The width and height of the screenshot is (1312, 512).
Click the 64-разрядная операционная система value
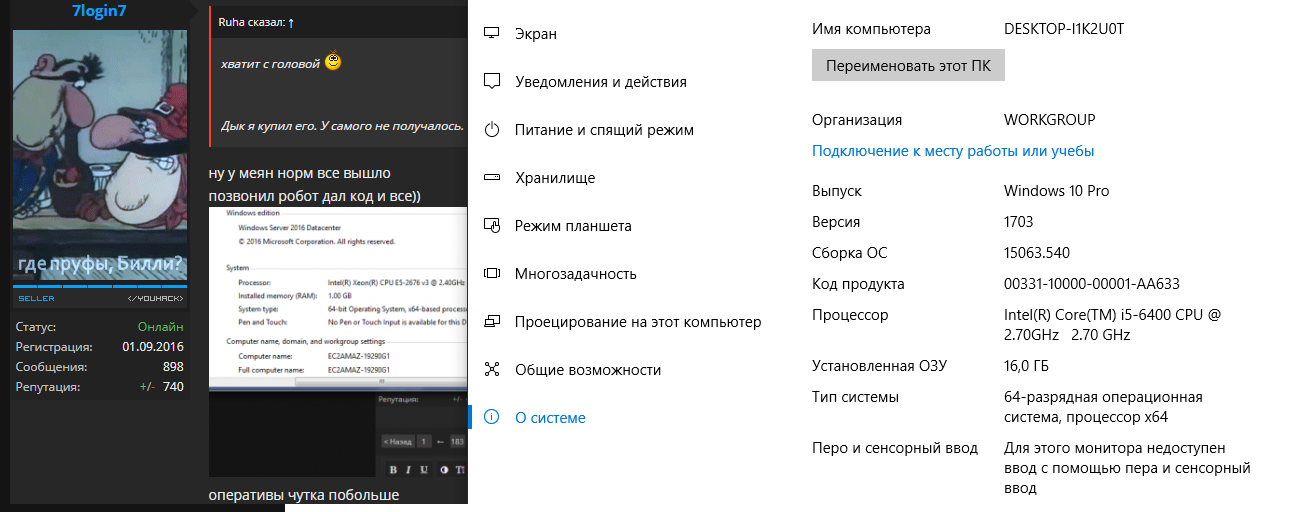point(1103,407)
